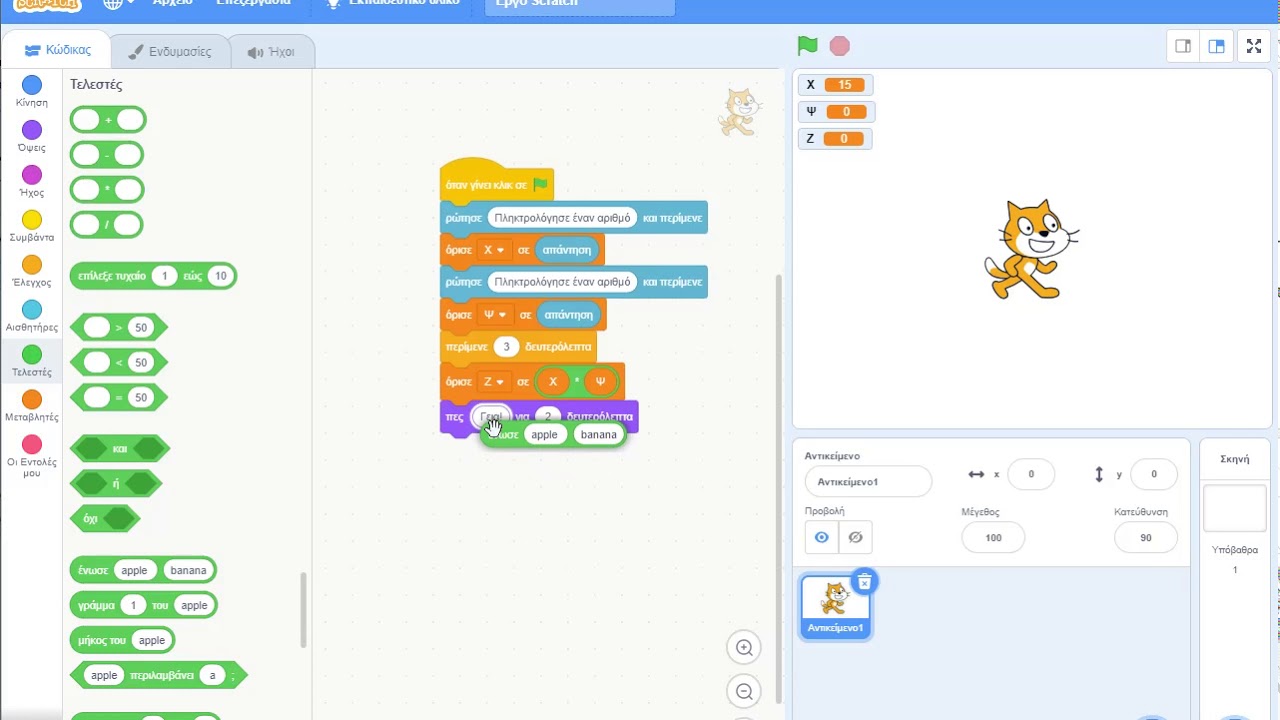Edit the Μέγεθος size value 100
This screenshot has height=720, width=1280.
[x=993, y=537]
